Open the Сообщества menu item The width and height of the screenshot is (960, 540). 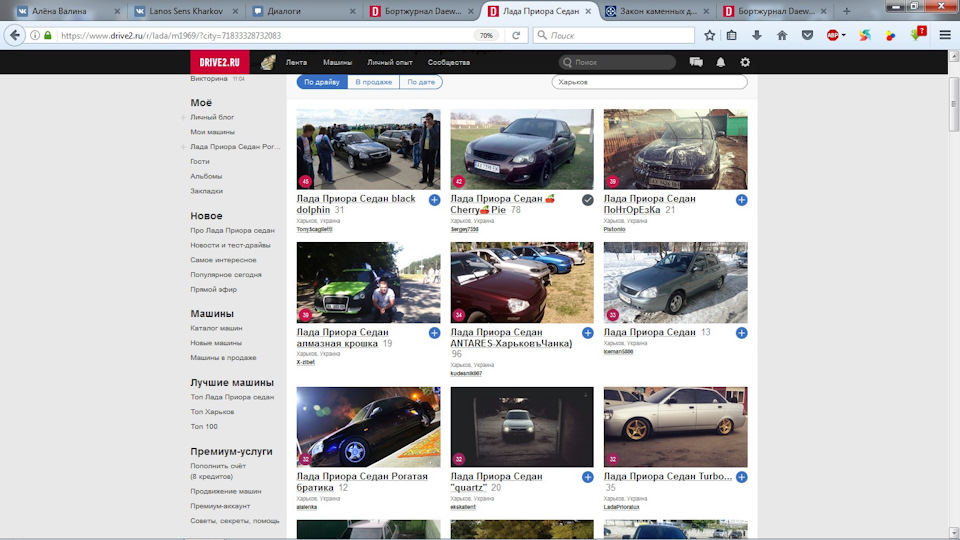tap(449, 62)
